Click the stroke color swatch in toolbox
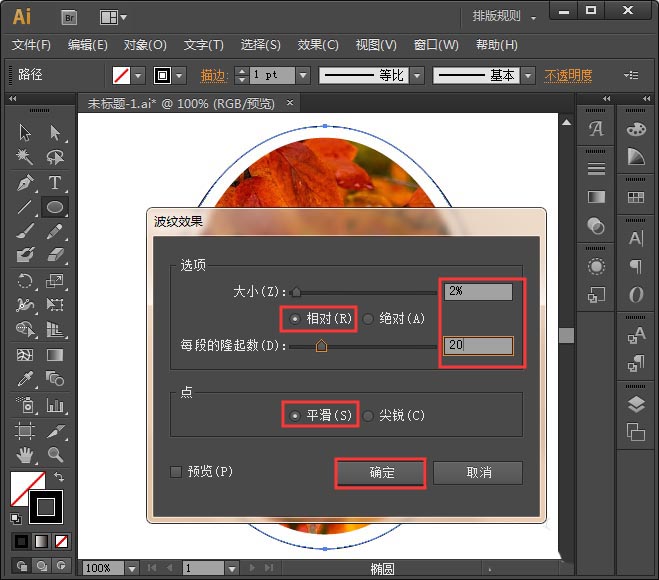 (x=46, y=506)
